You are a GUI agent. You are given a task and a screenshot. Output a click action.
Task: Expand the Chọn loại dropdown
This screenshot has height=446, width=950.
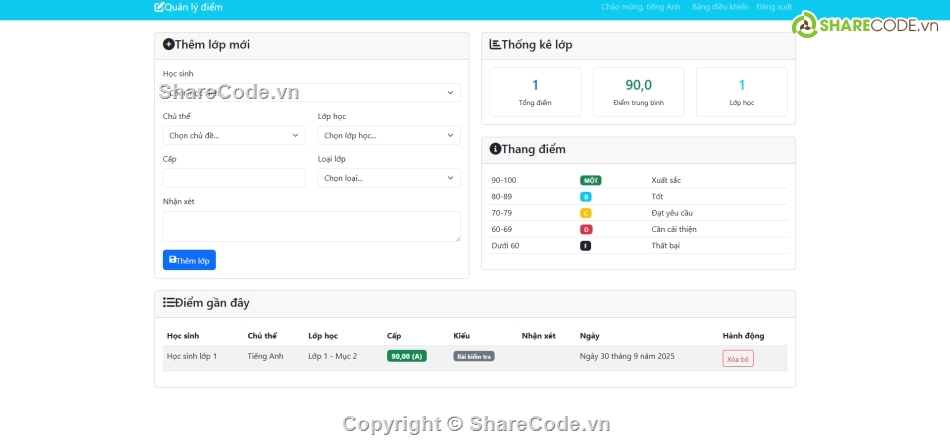(388, 178)
